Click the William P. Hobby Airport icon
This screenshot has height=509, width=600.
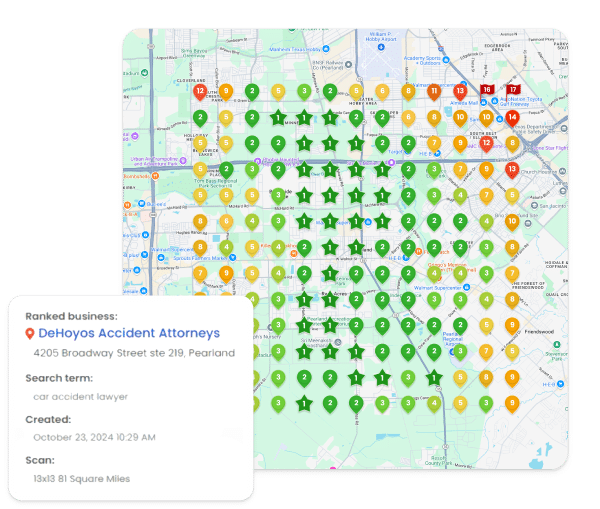click(381, 47)
